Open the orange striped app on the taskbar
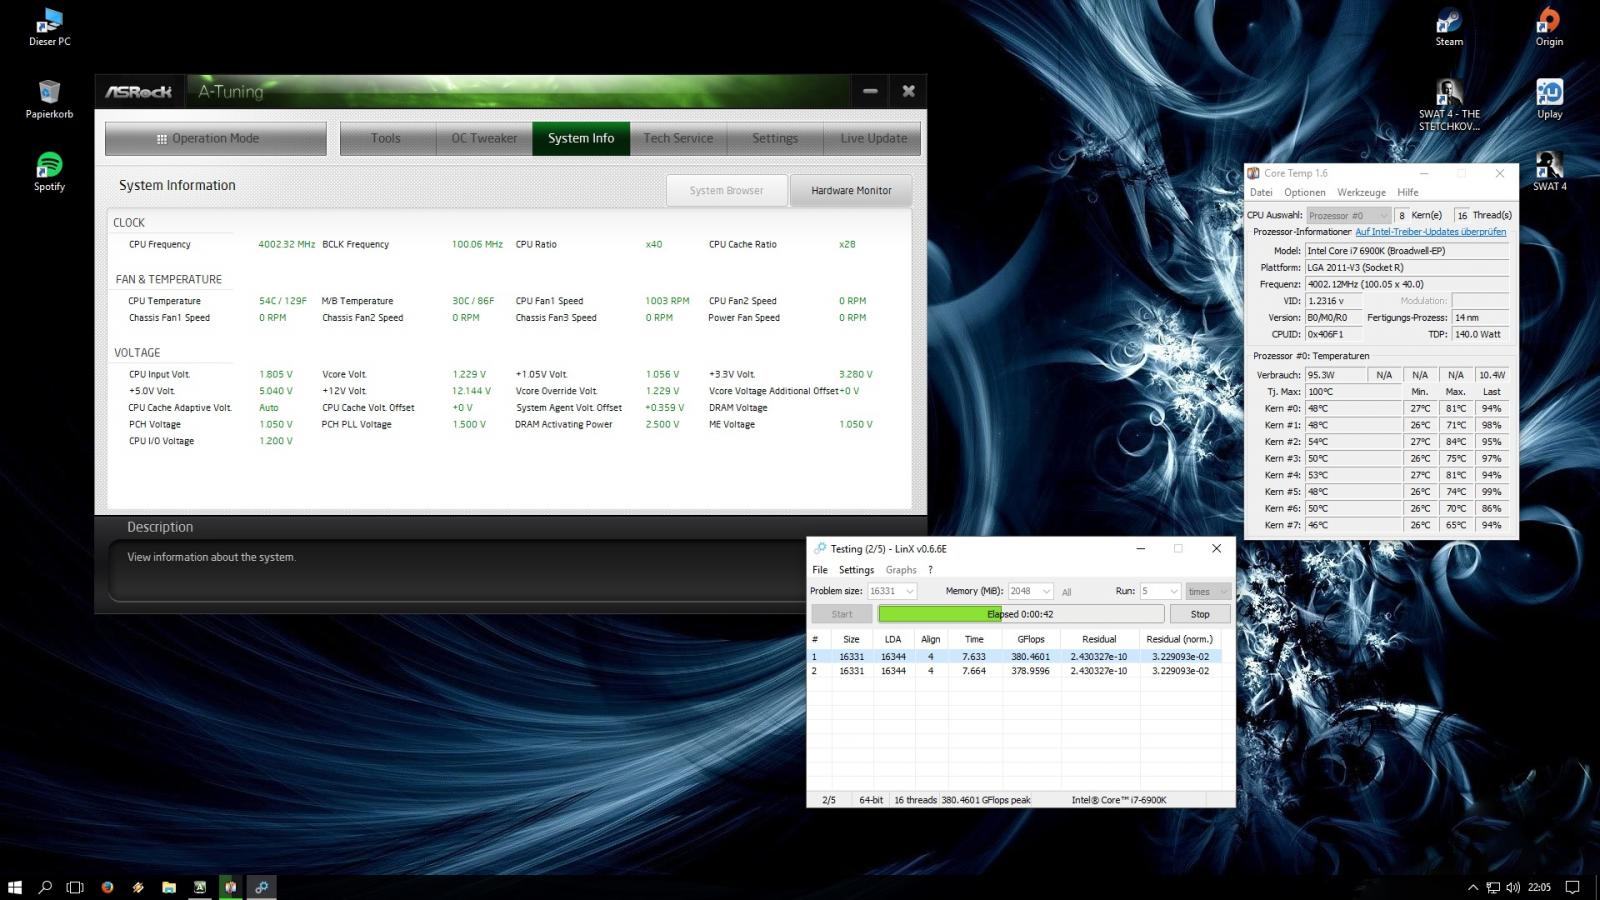 (x=138, y=887)
